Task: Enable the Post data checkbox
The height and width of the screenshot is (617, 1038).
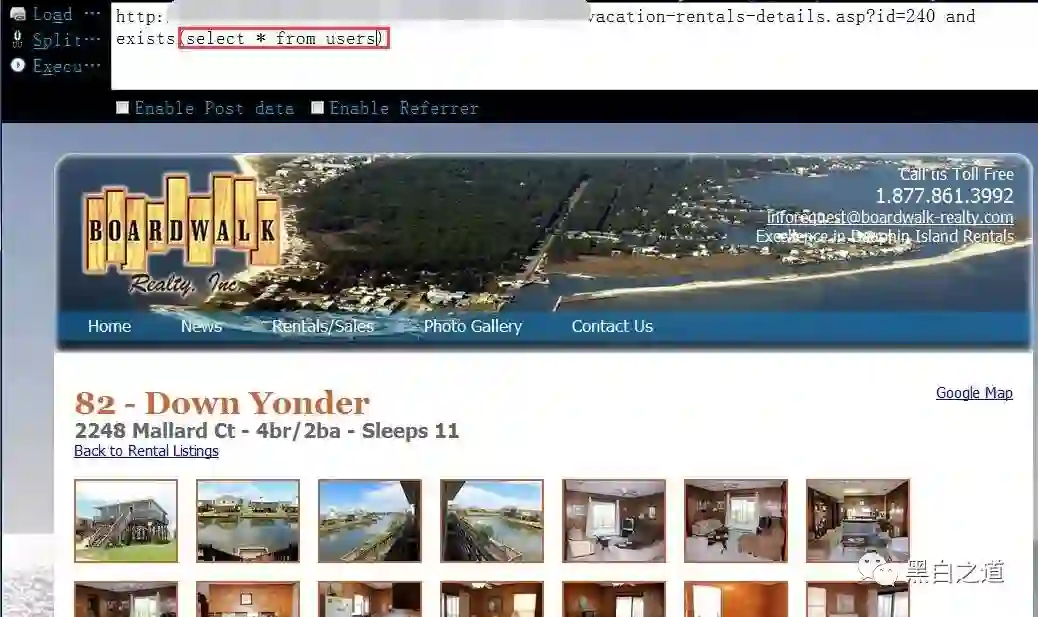Action: pyautogui.click(x=122, y=107)
